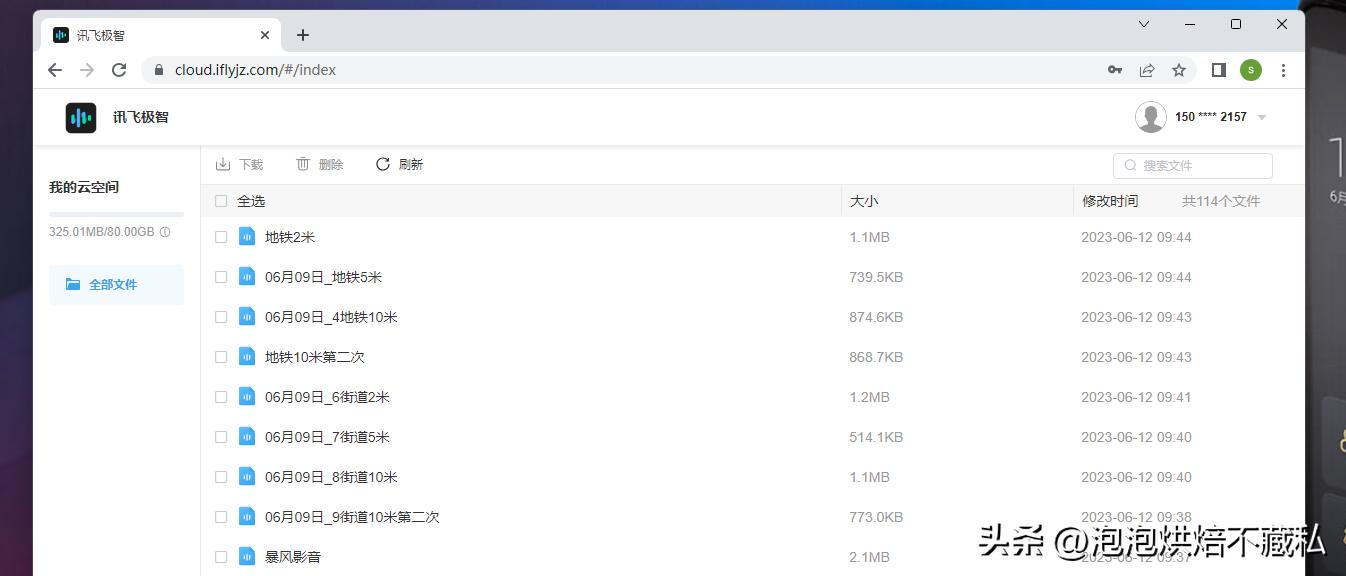Refresh the file list via the 刷新 icon
1346x576 pixels.
click(x=382, y=164)
